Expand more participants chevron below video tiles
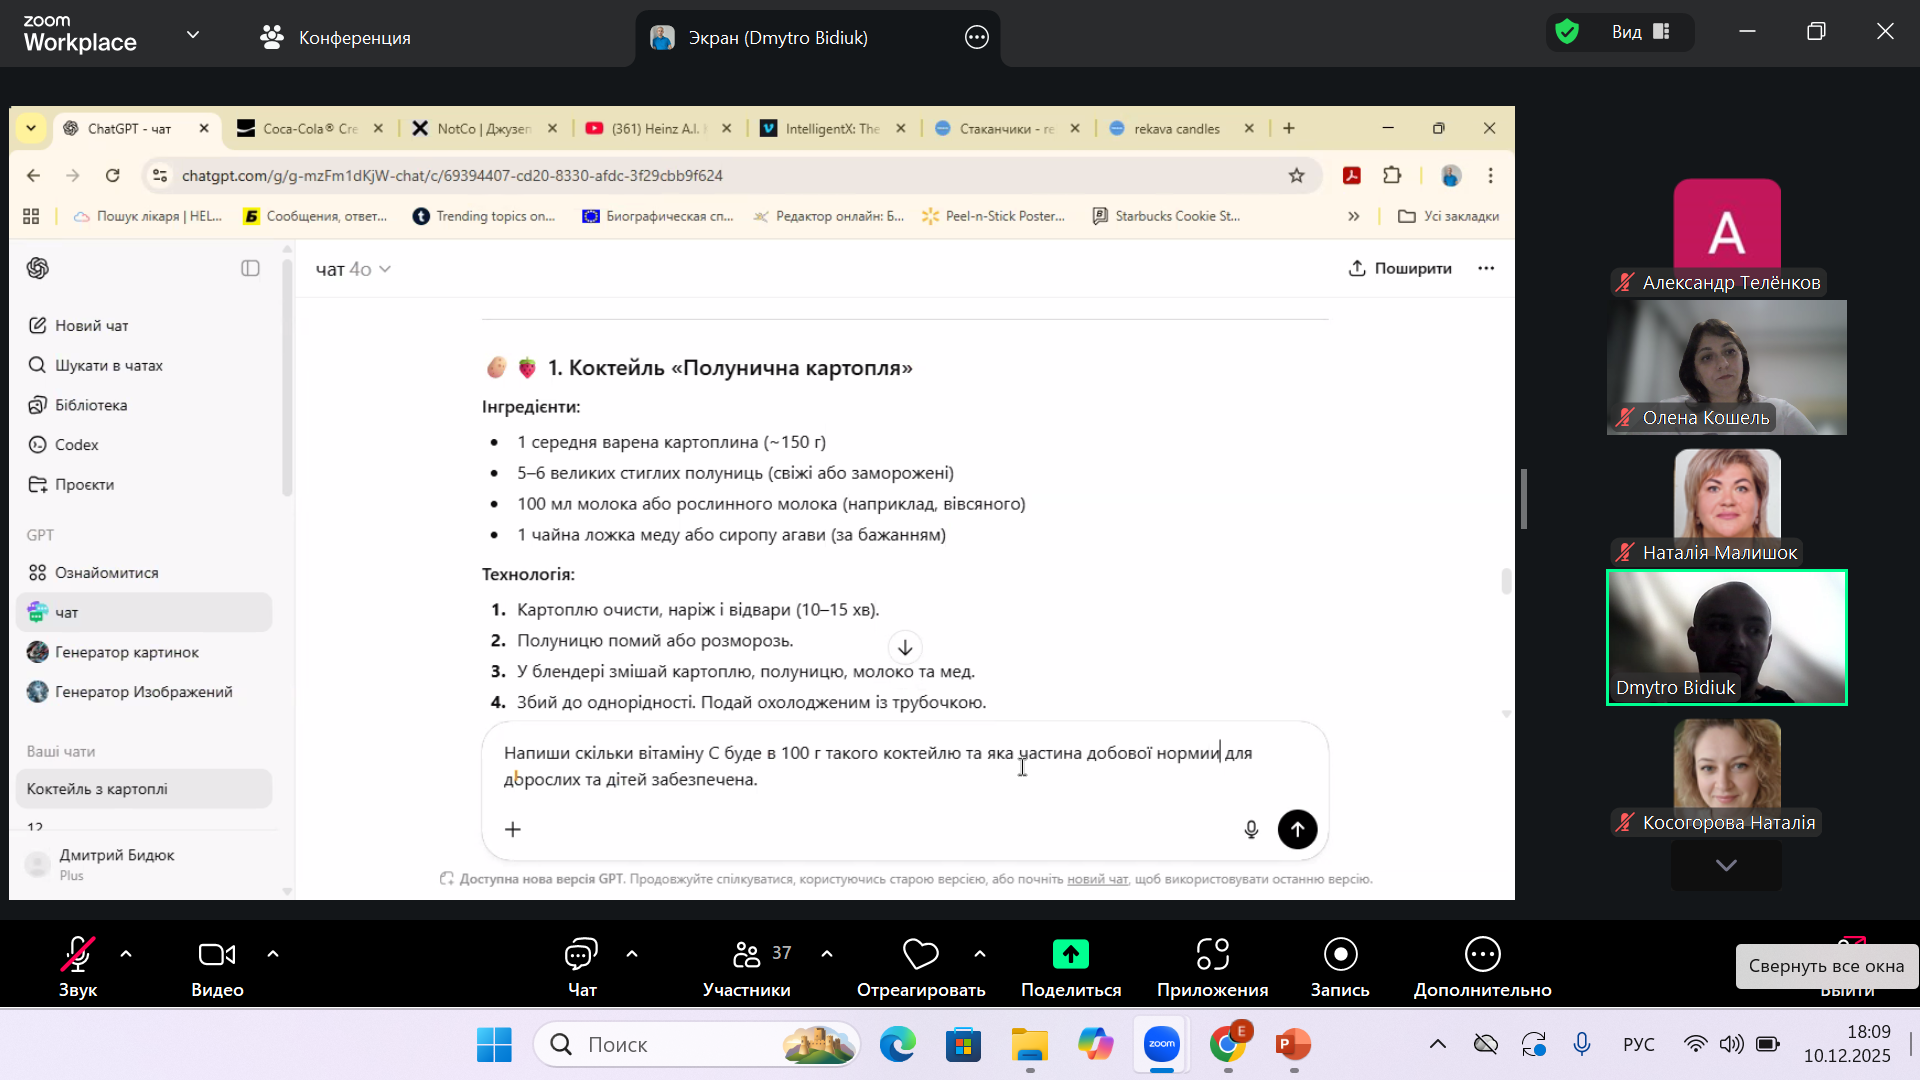The width and height of the screenshot is (1920, 1080). [1726, 865]
